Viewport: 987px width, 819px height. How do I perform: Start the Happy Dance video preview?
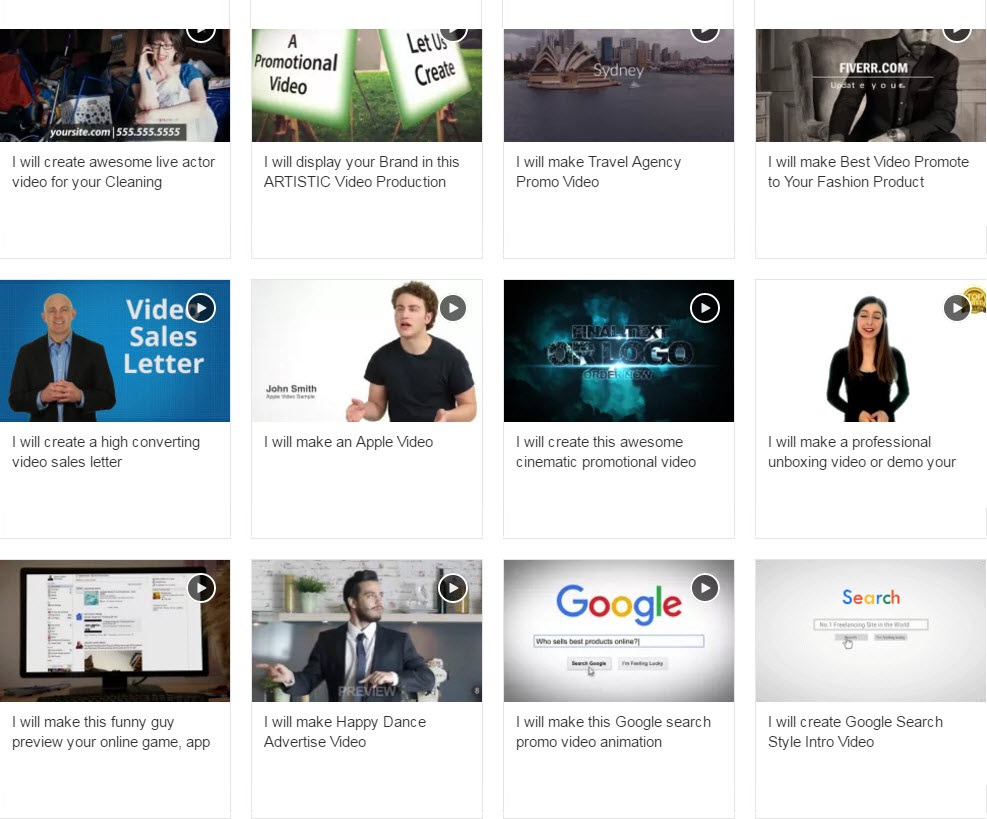[453, 588]
